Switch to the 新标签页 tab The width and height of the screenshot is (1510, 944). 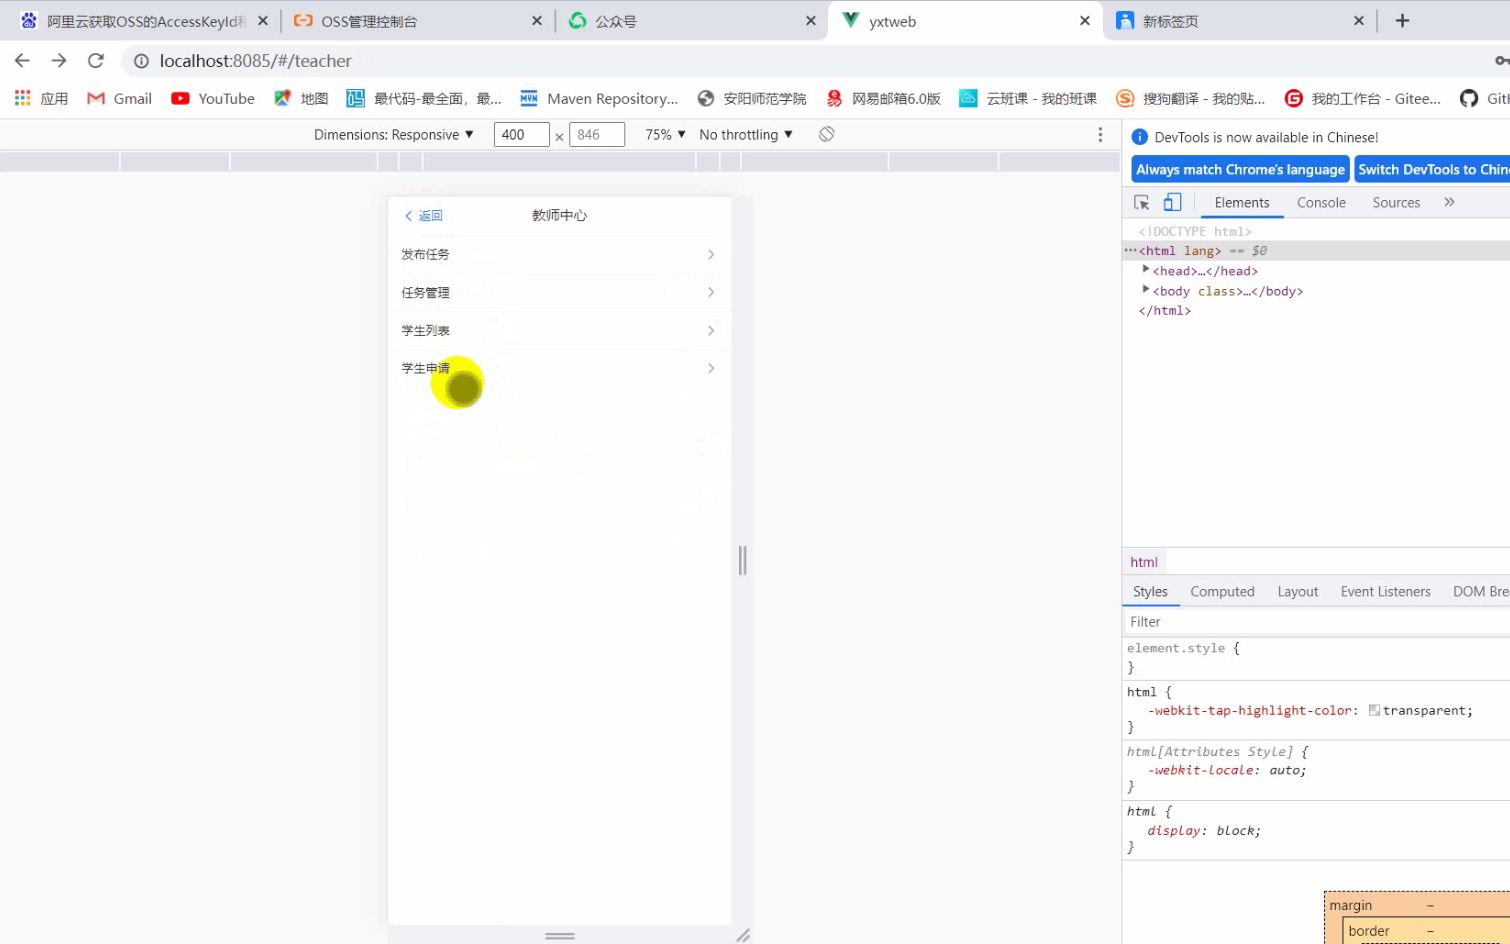pos(1238,21)
